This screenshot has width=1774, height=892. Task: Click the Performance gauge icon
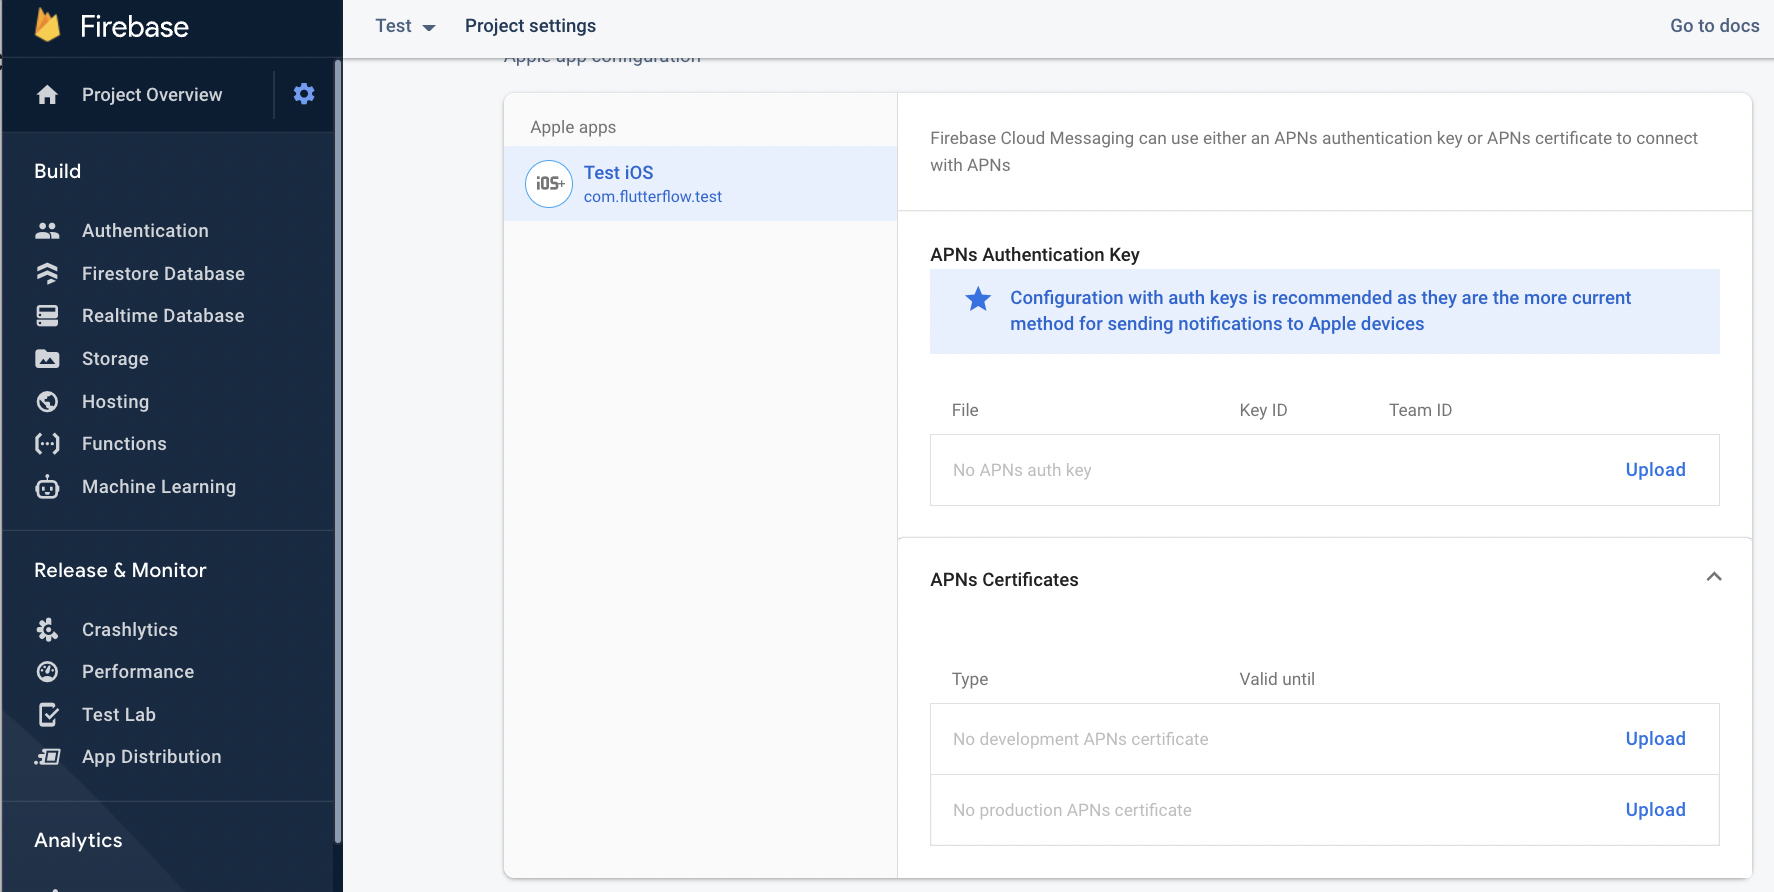point(47,672)
